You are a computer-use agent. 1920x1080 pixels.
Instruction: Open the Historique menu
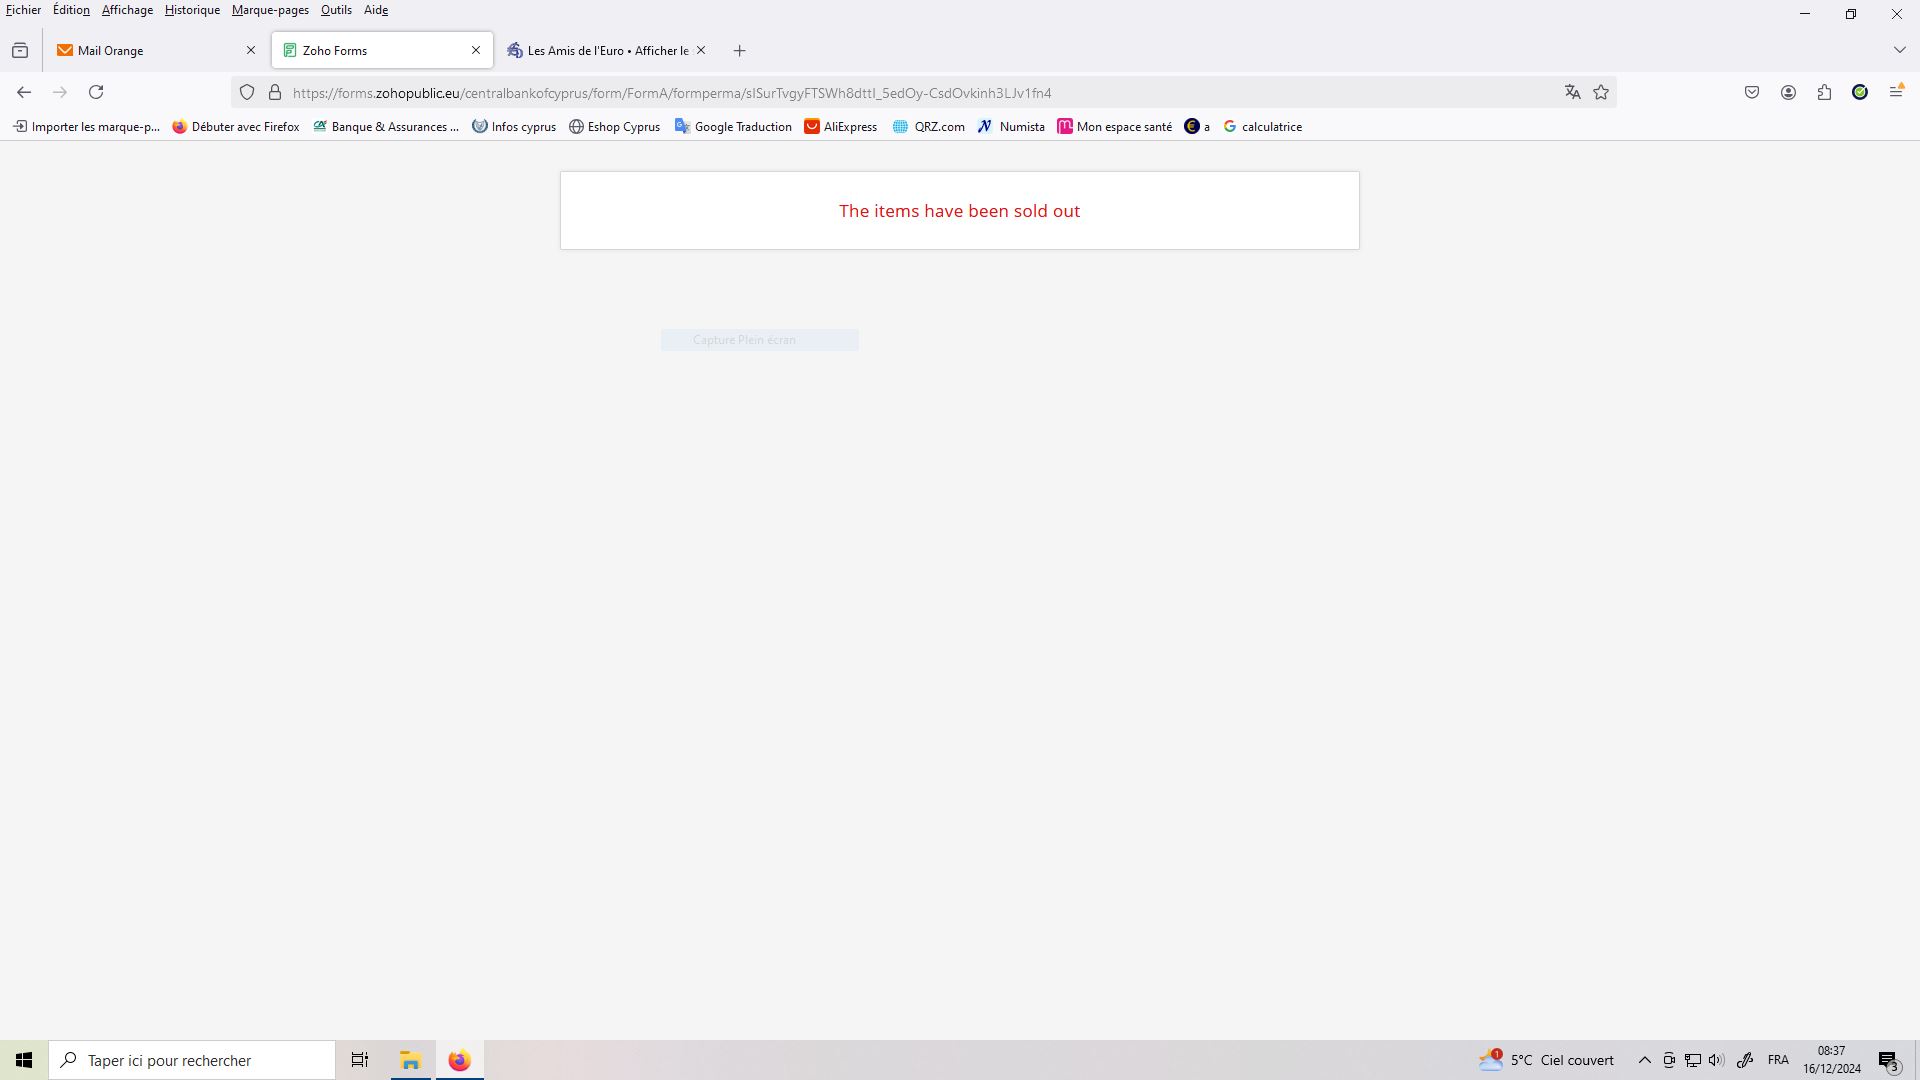(192, 10)
